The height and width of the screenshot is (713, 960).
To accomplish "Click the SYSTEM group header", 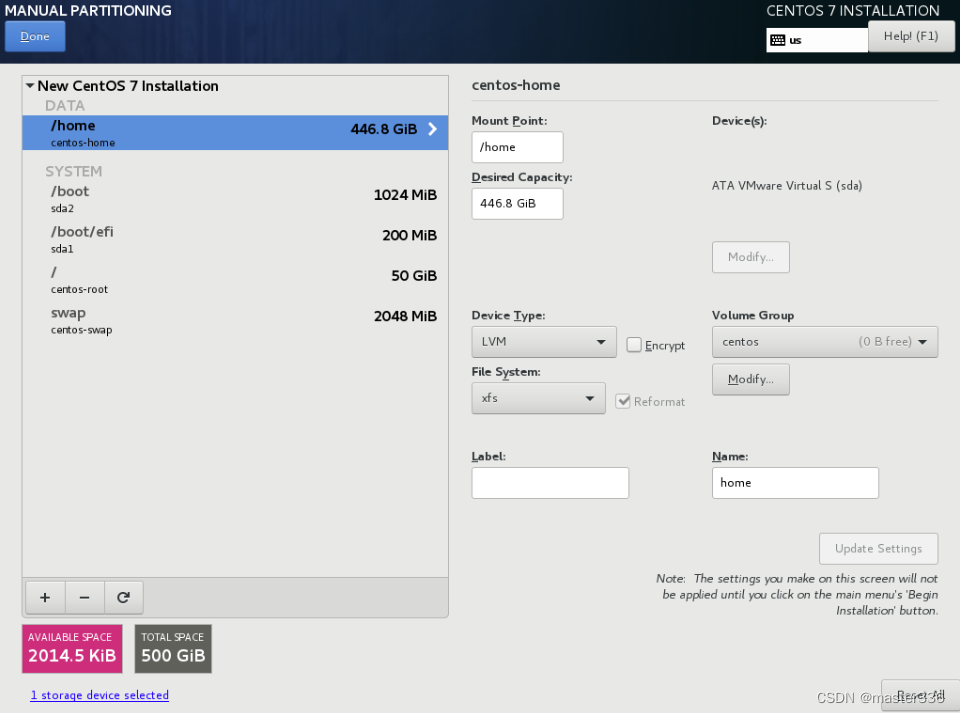I will tap(73, 171).
